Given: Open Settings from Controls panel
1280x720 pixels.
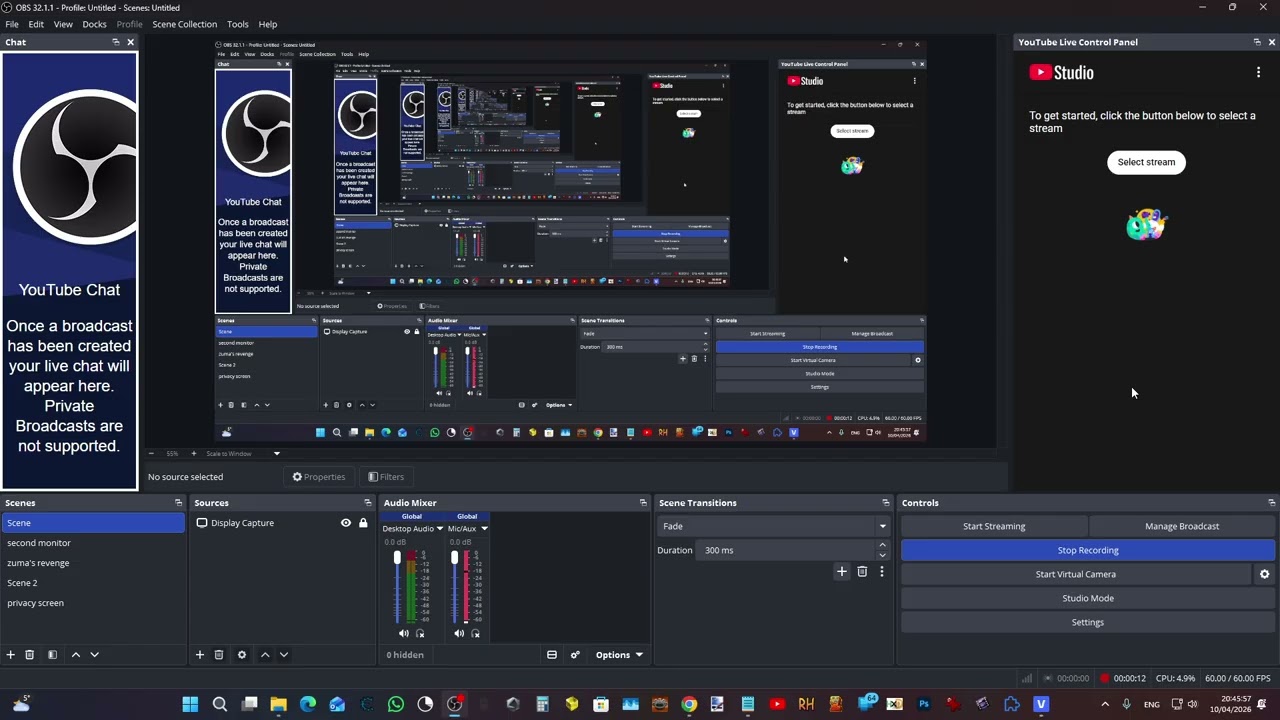Looking at the screenshot, I should point(1088,622).
